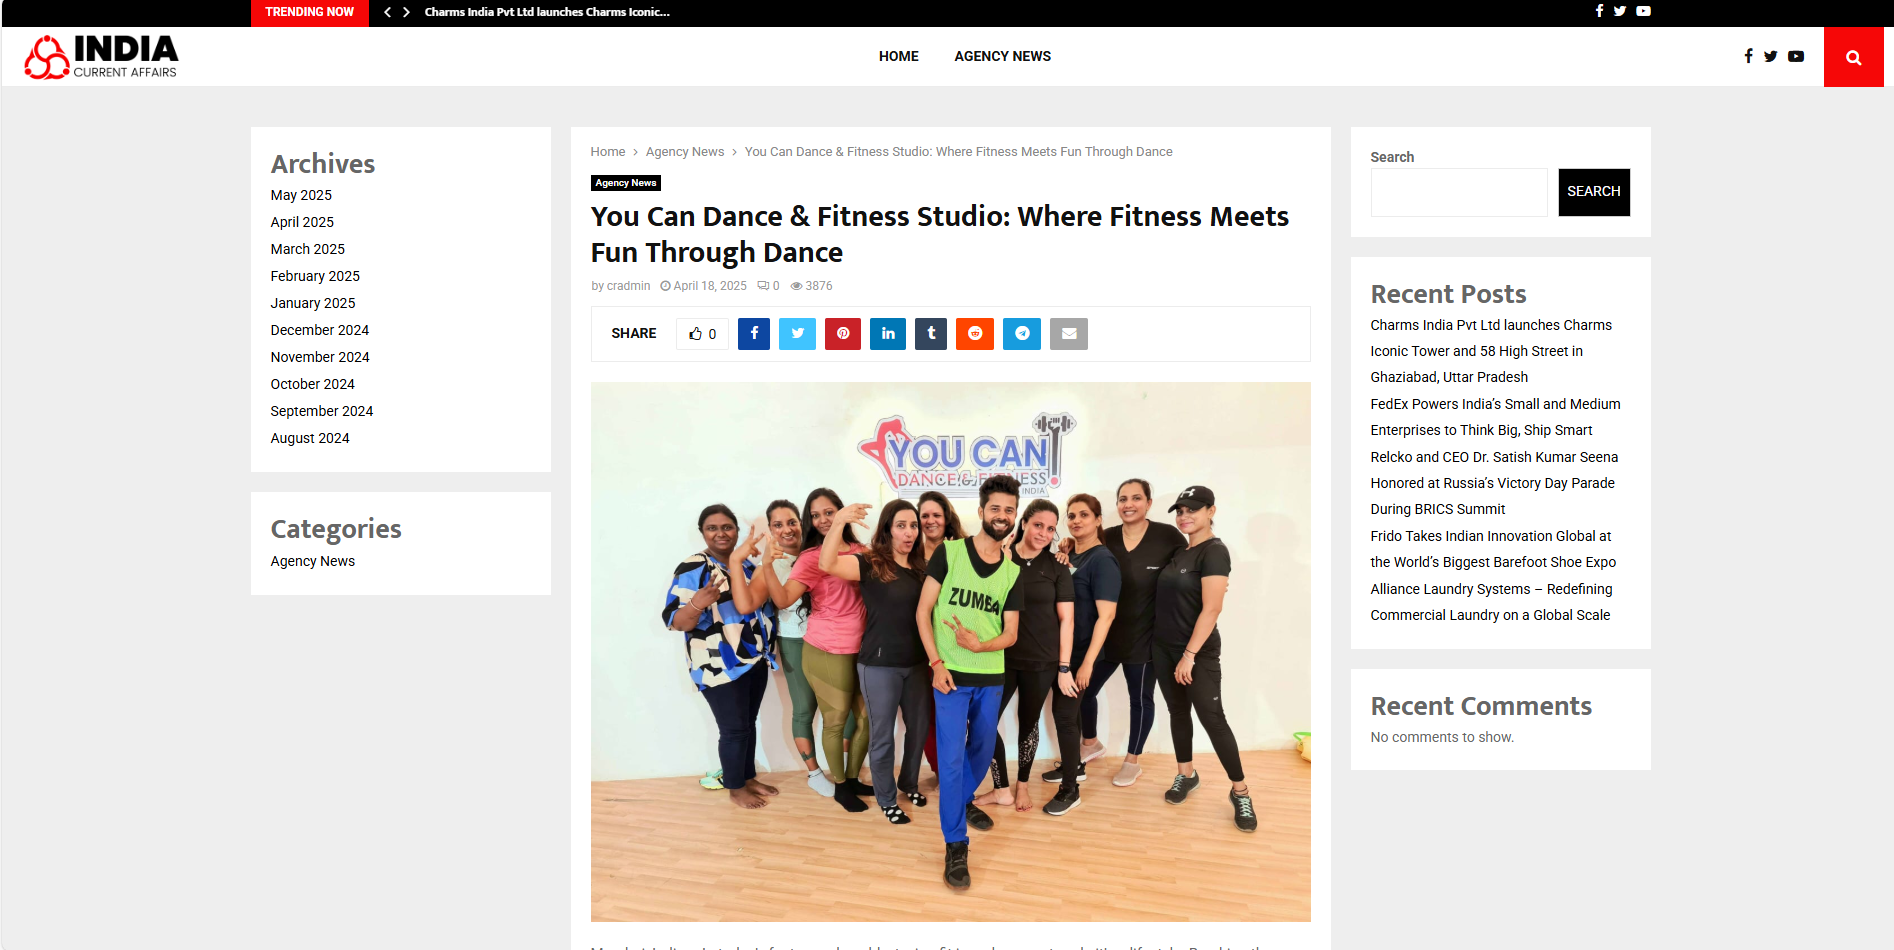
Task: Click the India Current Affairs logo
Action: tap(101, 57)
